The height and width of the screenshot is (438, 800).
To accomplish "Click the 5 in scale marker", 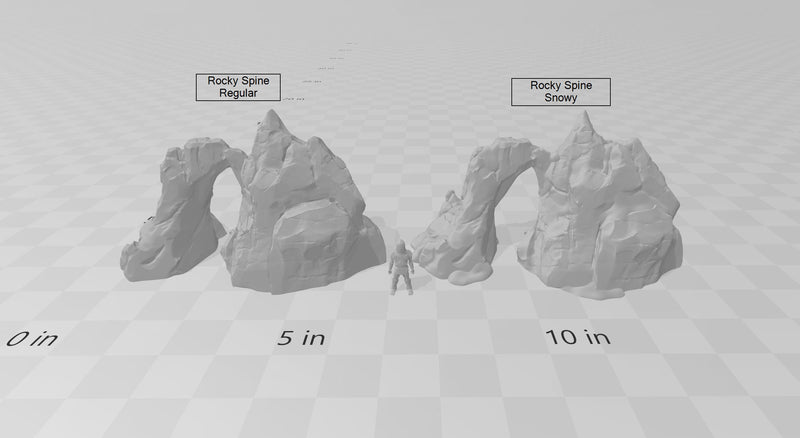I will 302,338.
